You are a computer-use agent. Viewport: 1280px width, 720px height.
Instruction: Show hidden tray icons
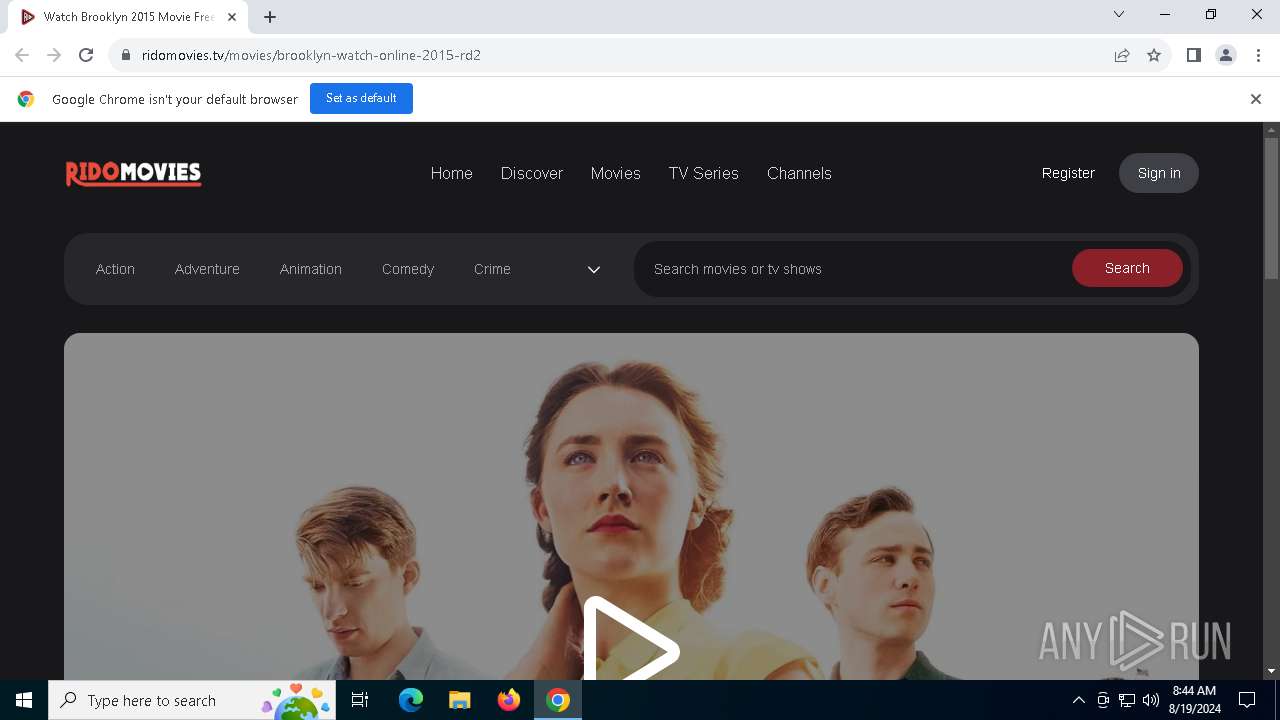[x=1078, y=700]
